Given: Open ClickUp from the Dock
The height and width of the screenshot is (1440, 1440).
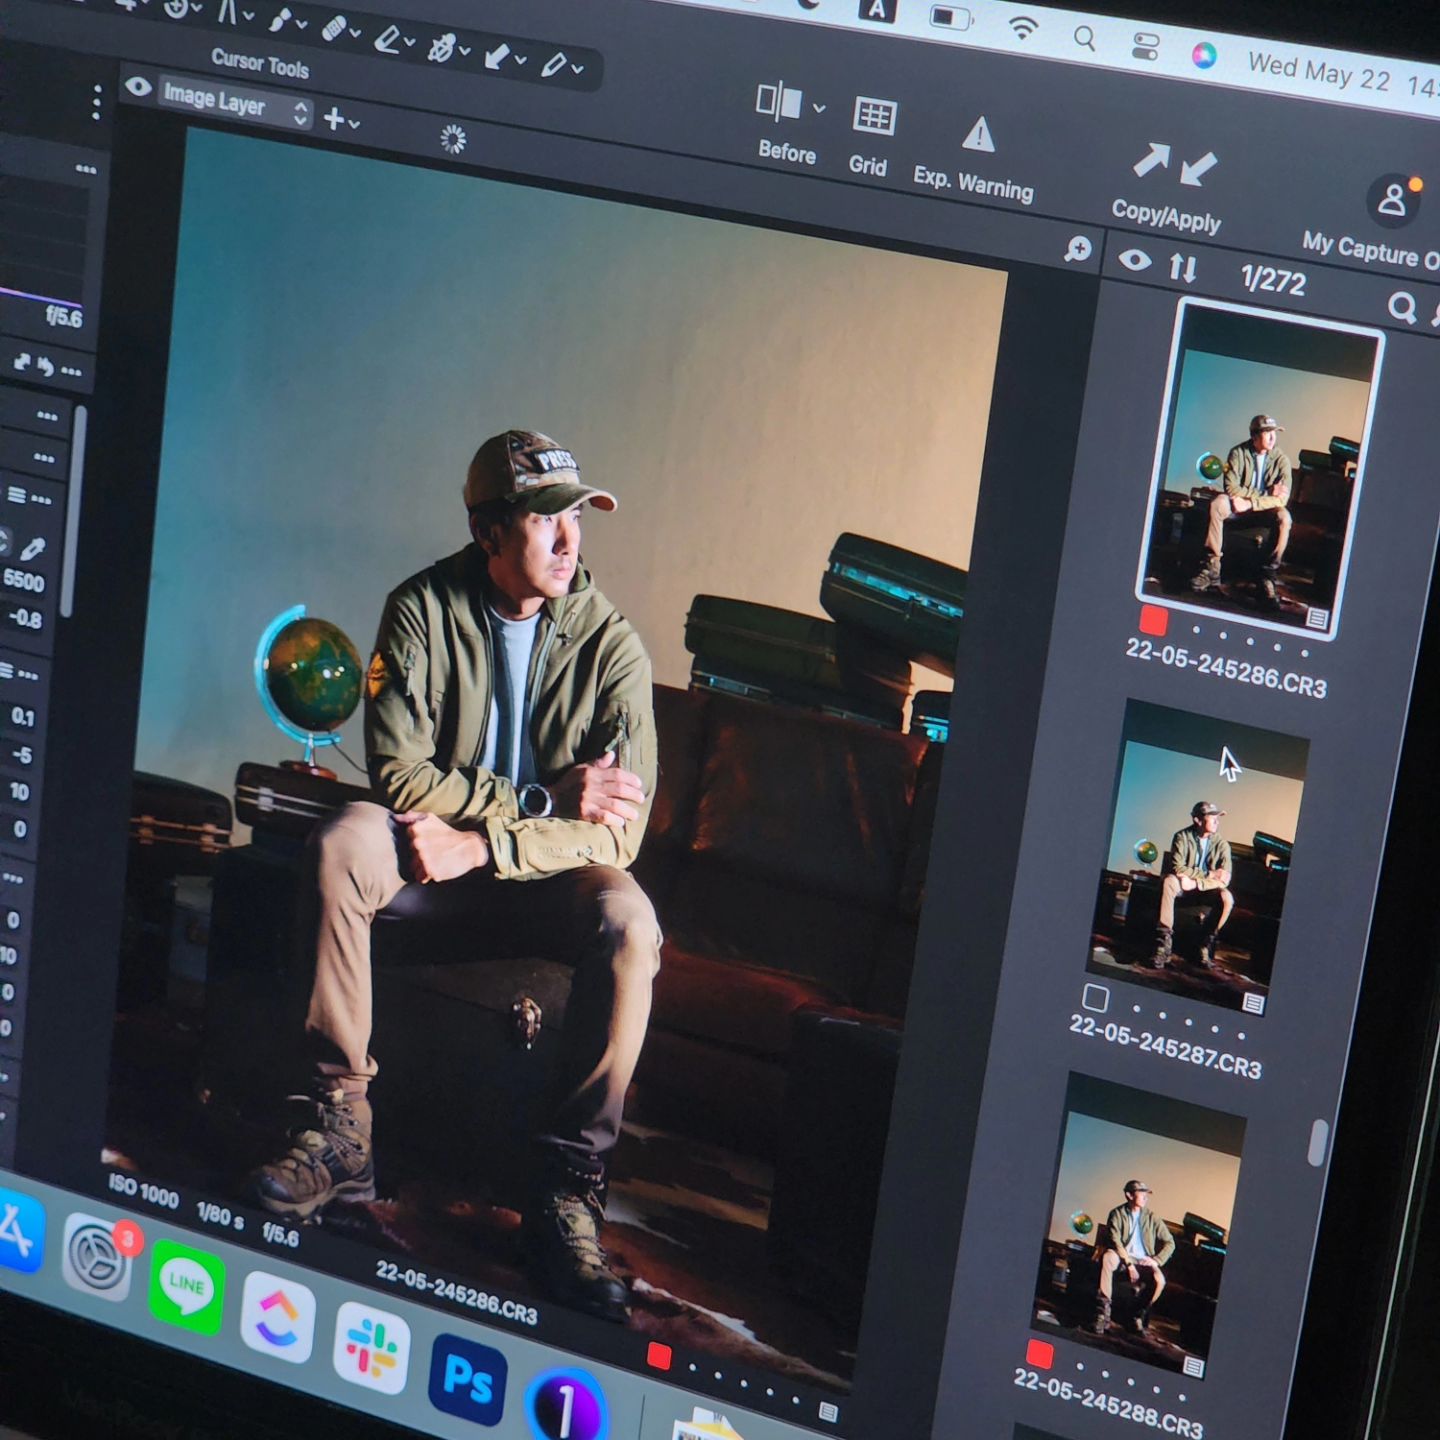Looking at the screenshot, I should click(278, 1315).
